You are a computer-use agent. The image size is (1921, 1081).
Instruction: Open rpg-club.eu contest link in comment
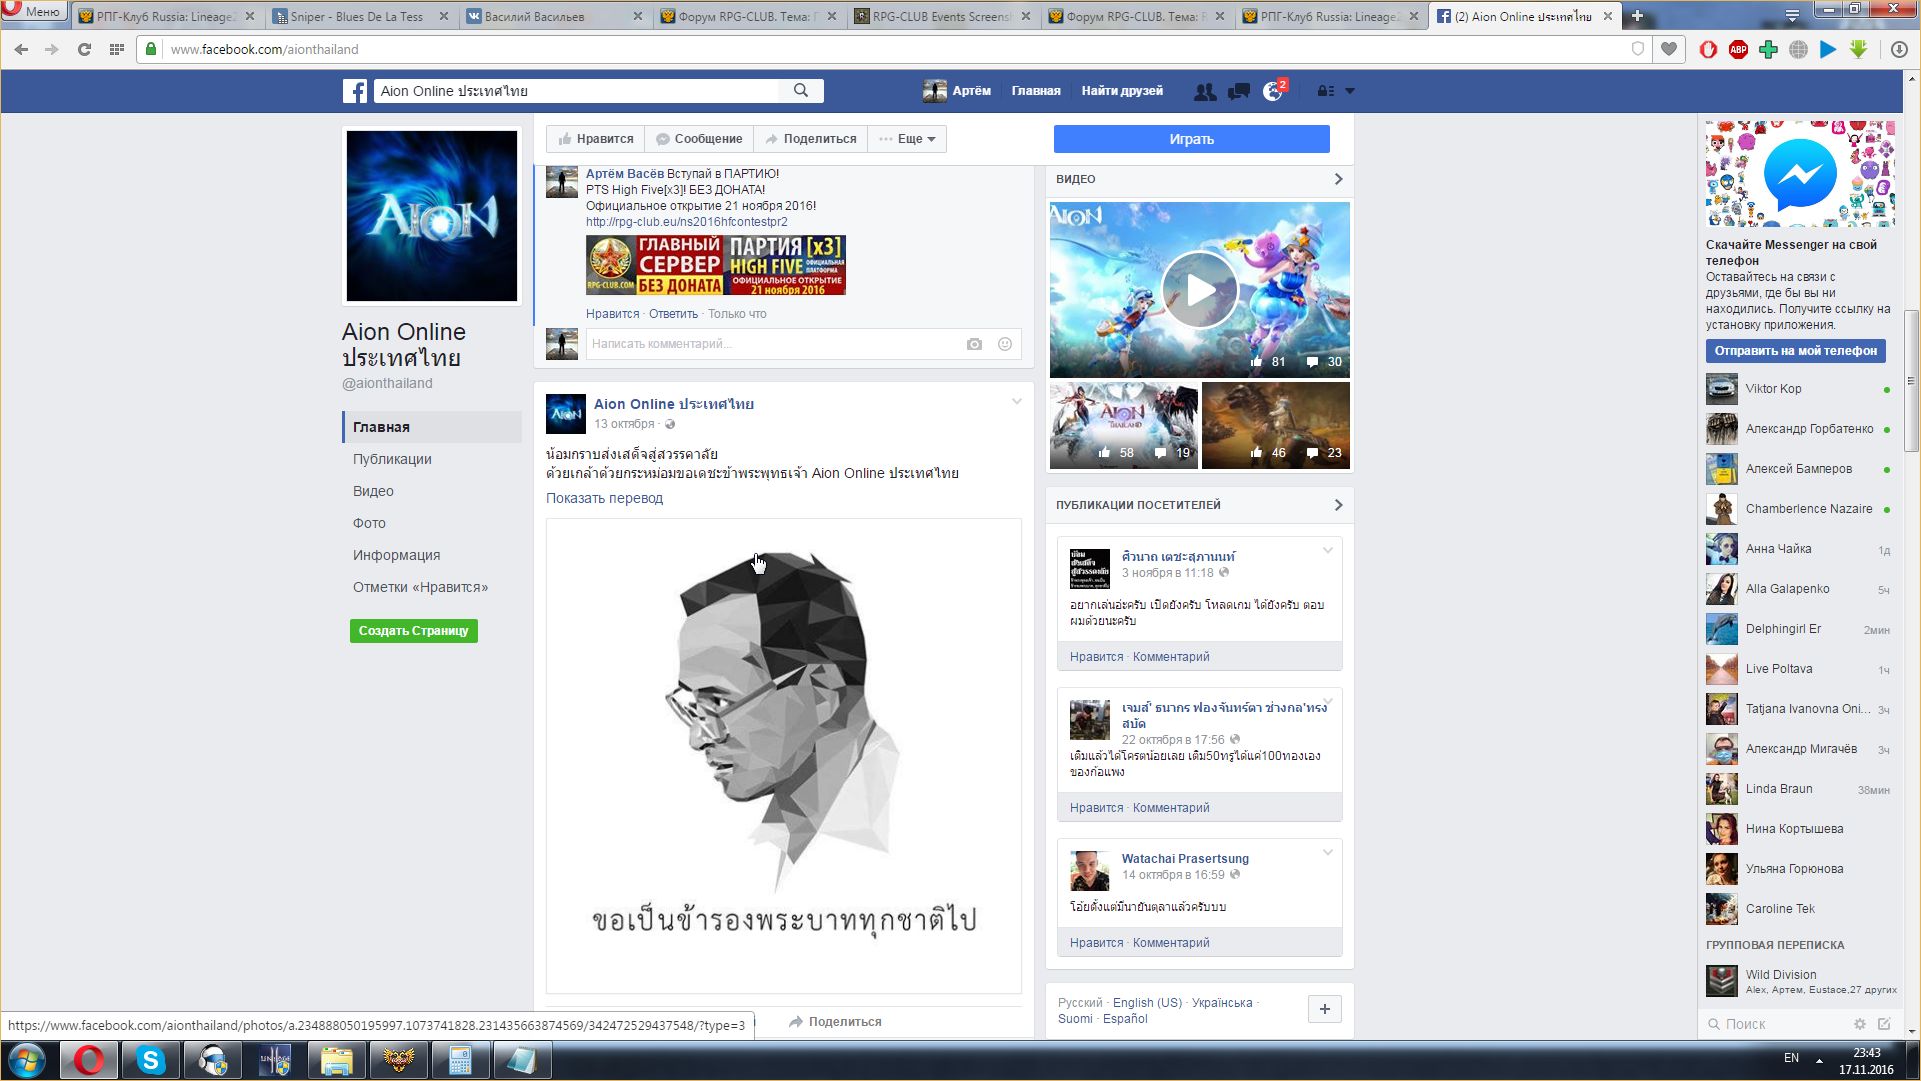click(x=687, y=222)
